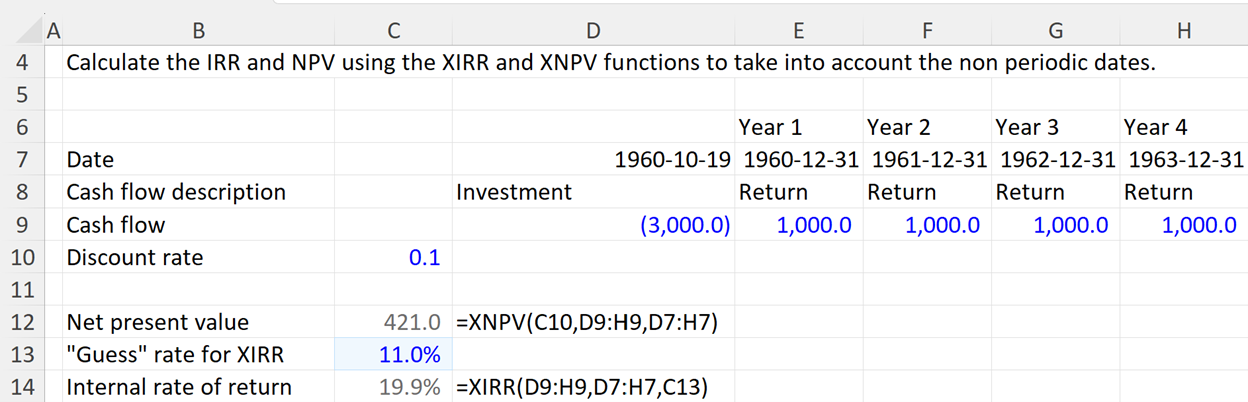Click the Investment description cell
Screen dimensions: 1248x402
(x=593, y=192)
